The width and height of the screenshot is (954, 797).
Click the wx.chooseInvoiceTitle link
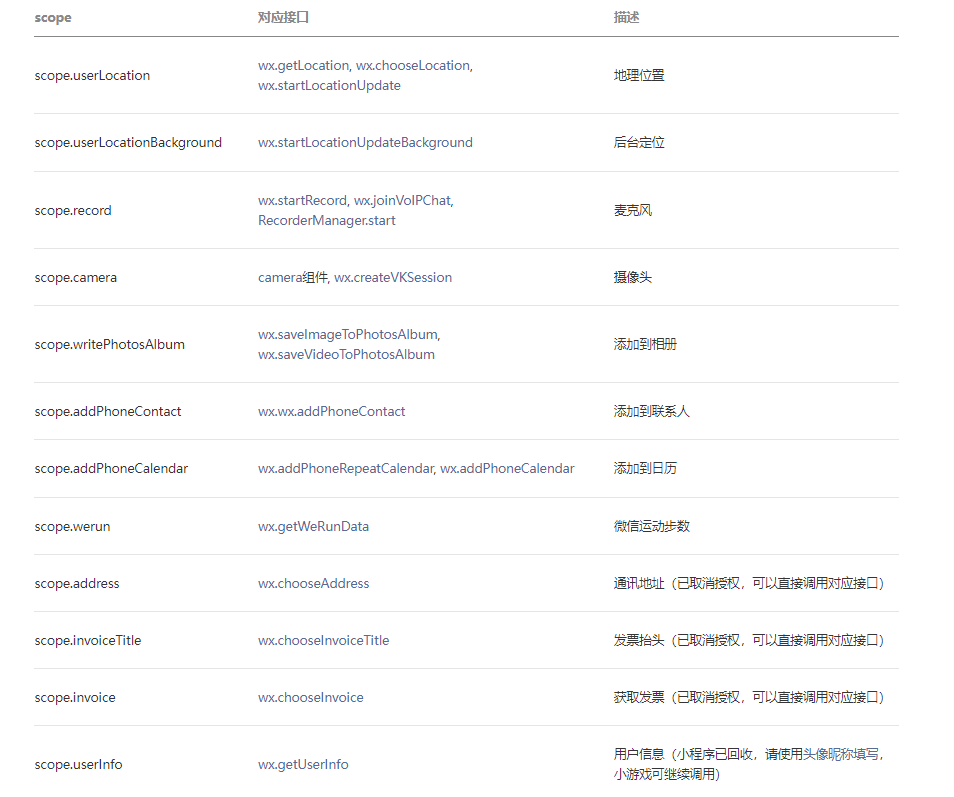click(x=323, y=641)
